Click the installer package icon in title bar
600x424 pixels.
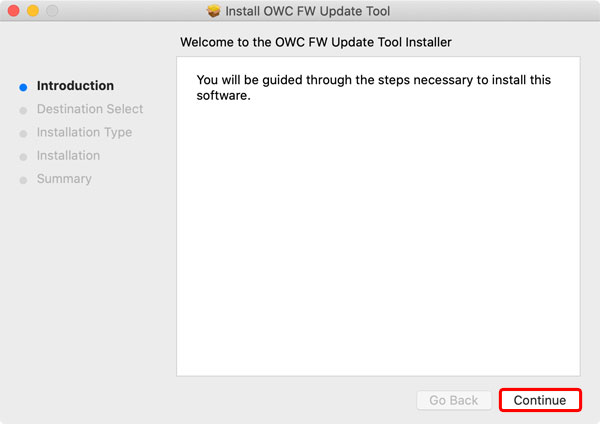pyautogui.click(x=213, y=12)
